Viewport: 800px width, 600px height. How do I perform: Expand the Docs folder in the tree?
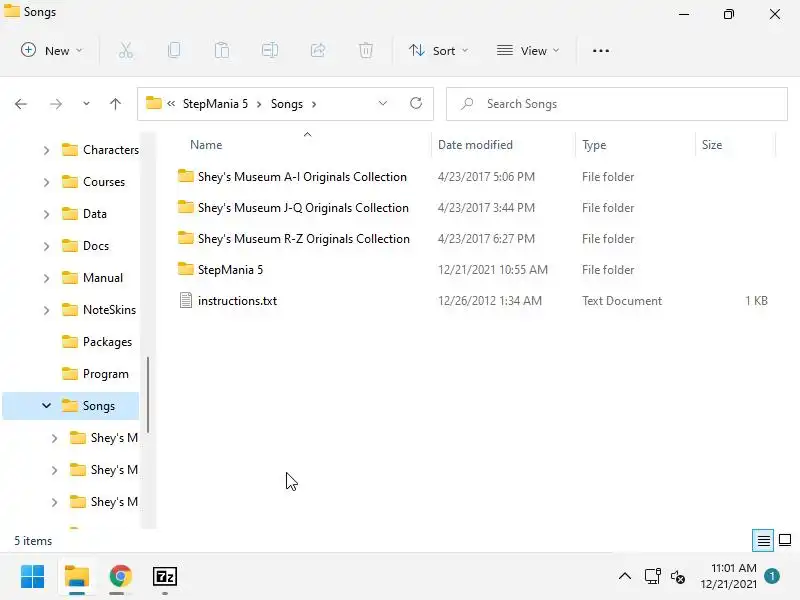point(46,246)
